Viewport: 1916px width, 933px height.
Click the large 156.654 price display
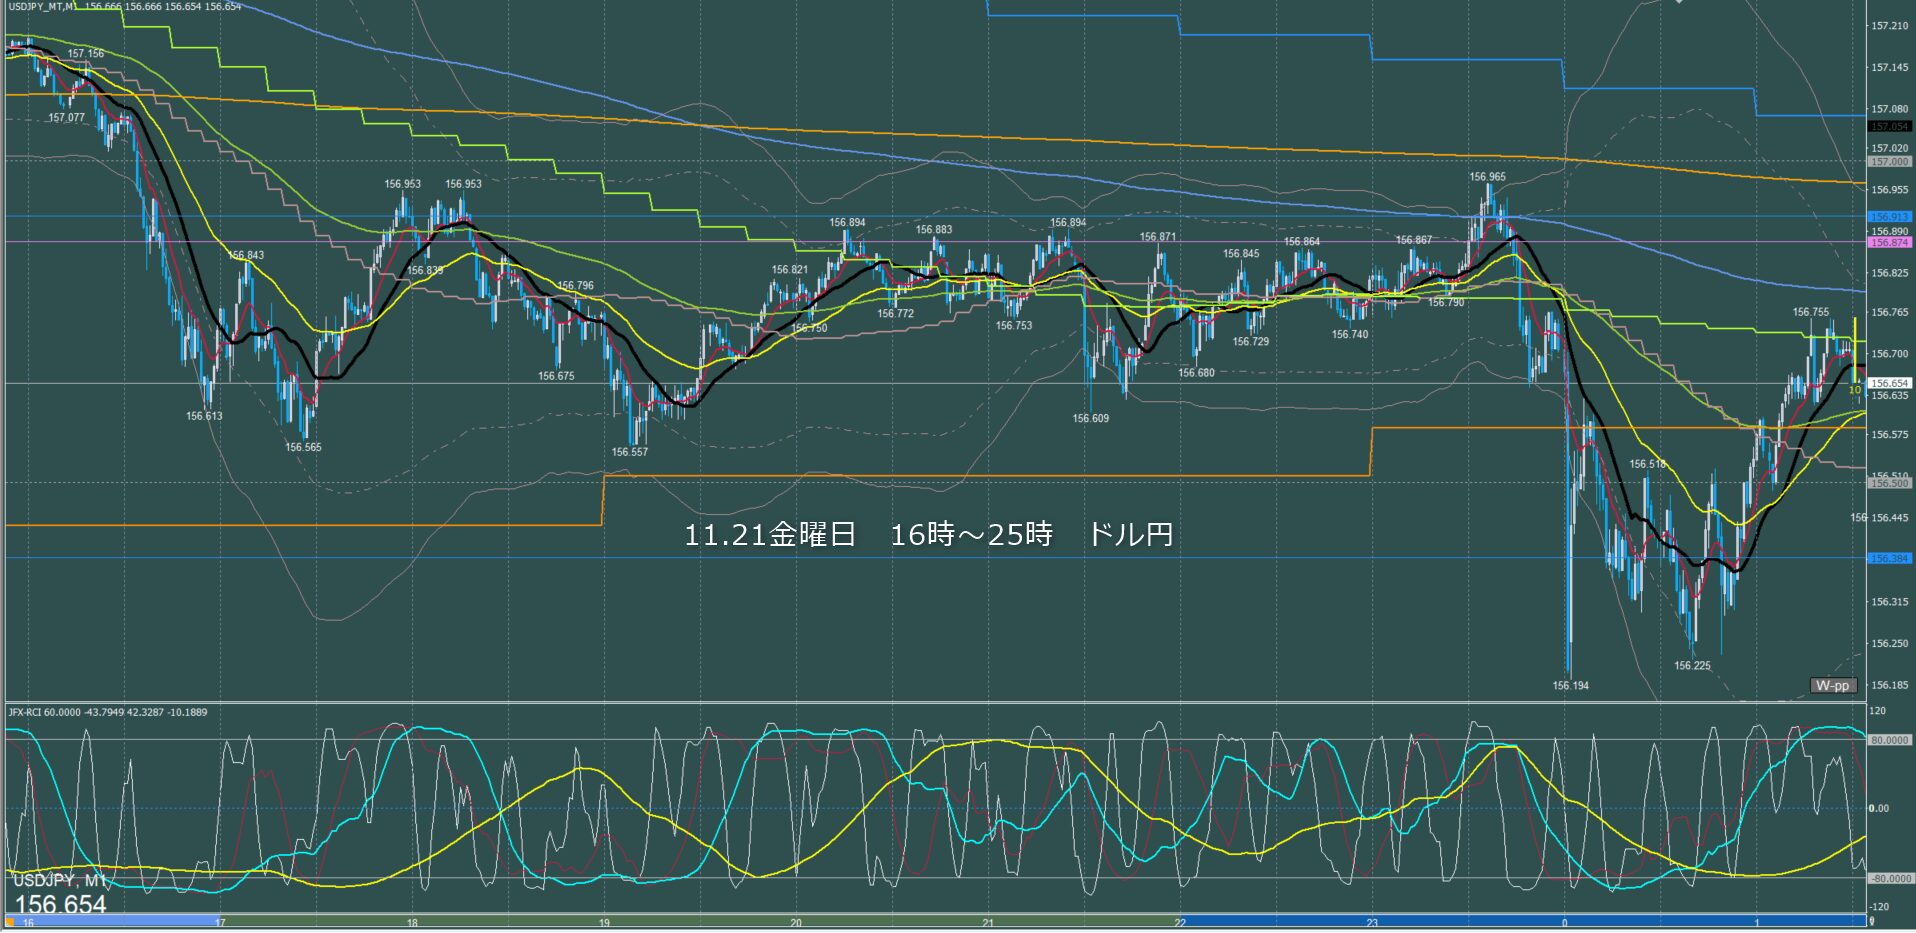click(x=61, y=905)
